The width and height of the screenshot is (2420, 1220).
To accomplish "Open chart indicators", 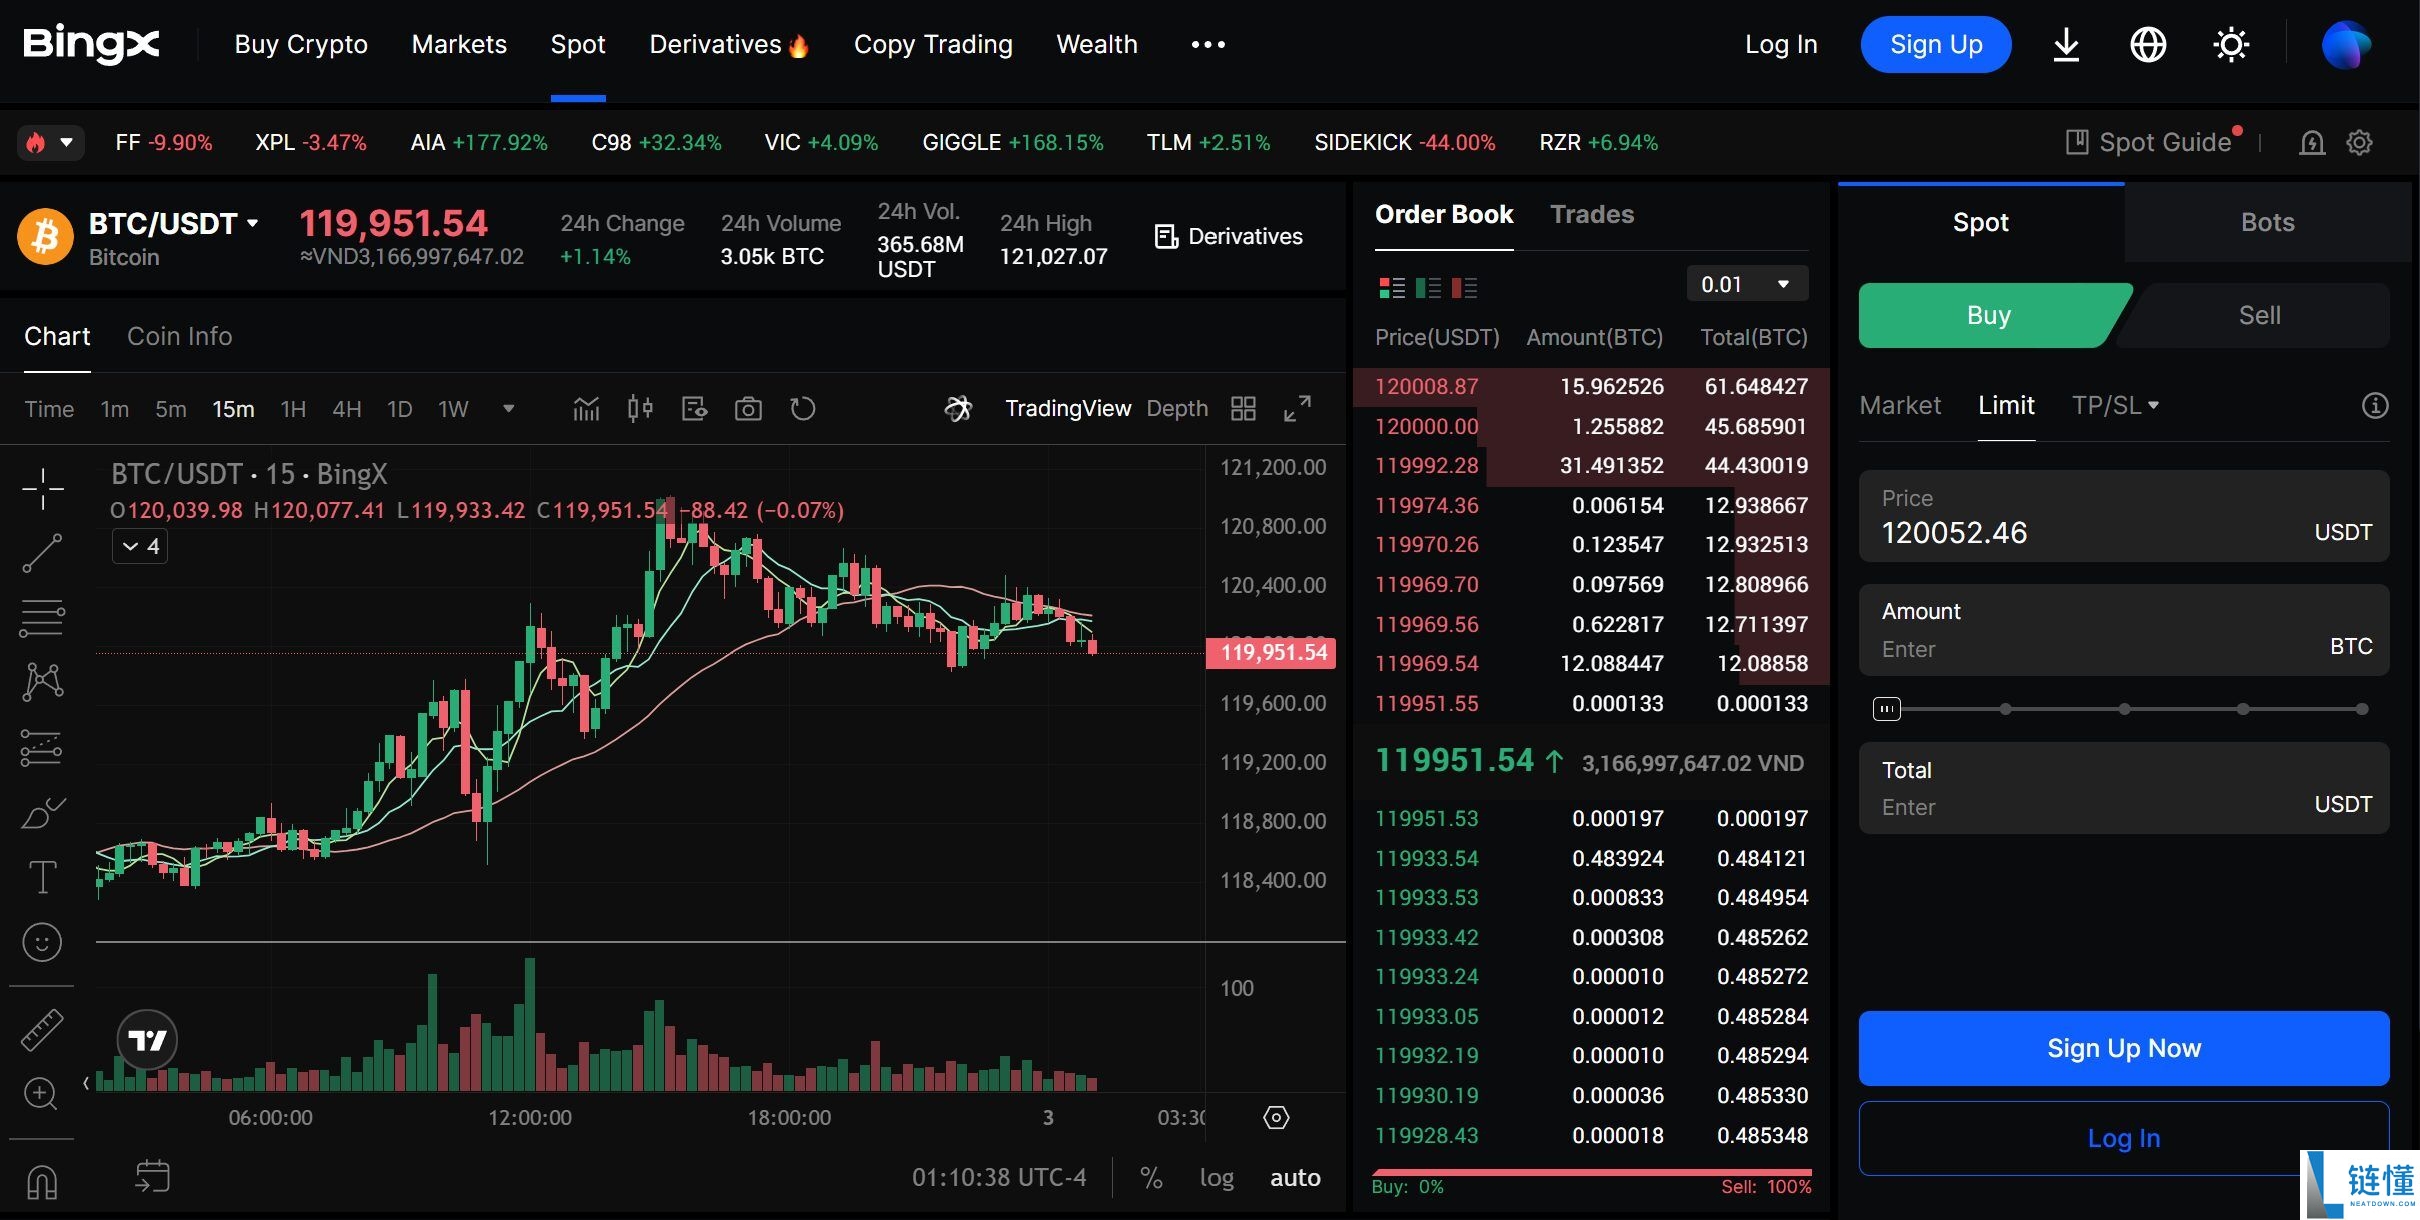I will (x=586, y=409).
